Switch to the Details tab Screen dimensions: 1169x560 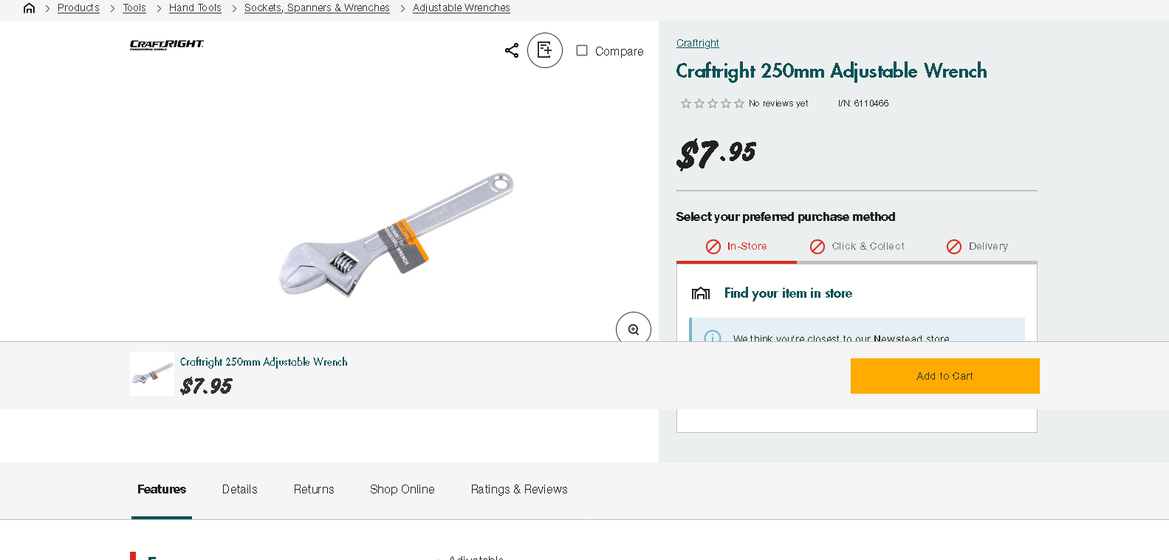[240, 489]
